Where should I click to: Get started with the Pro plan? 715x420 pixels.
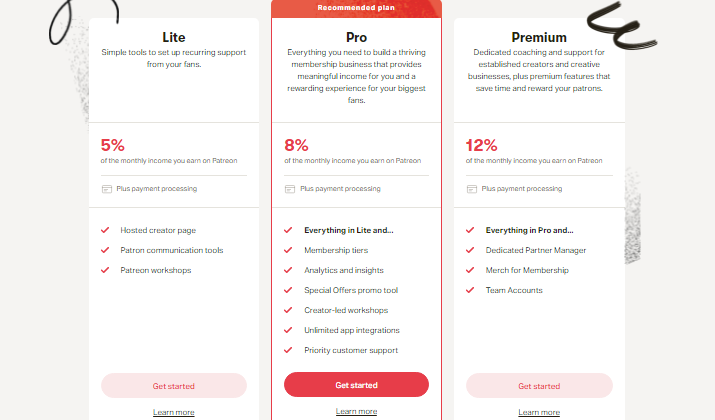click(x=356, y=385)
